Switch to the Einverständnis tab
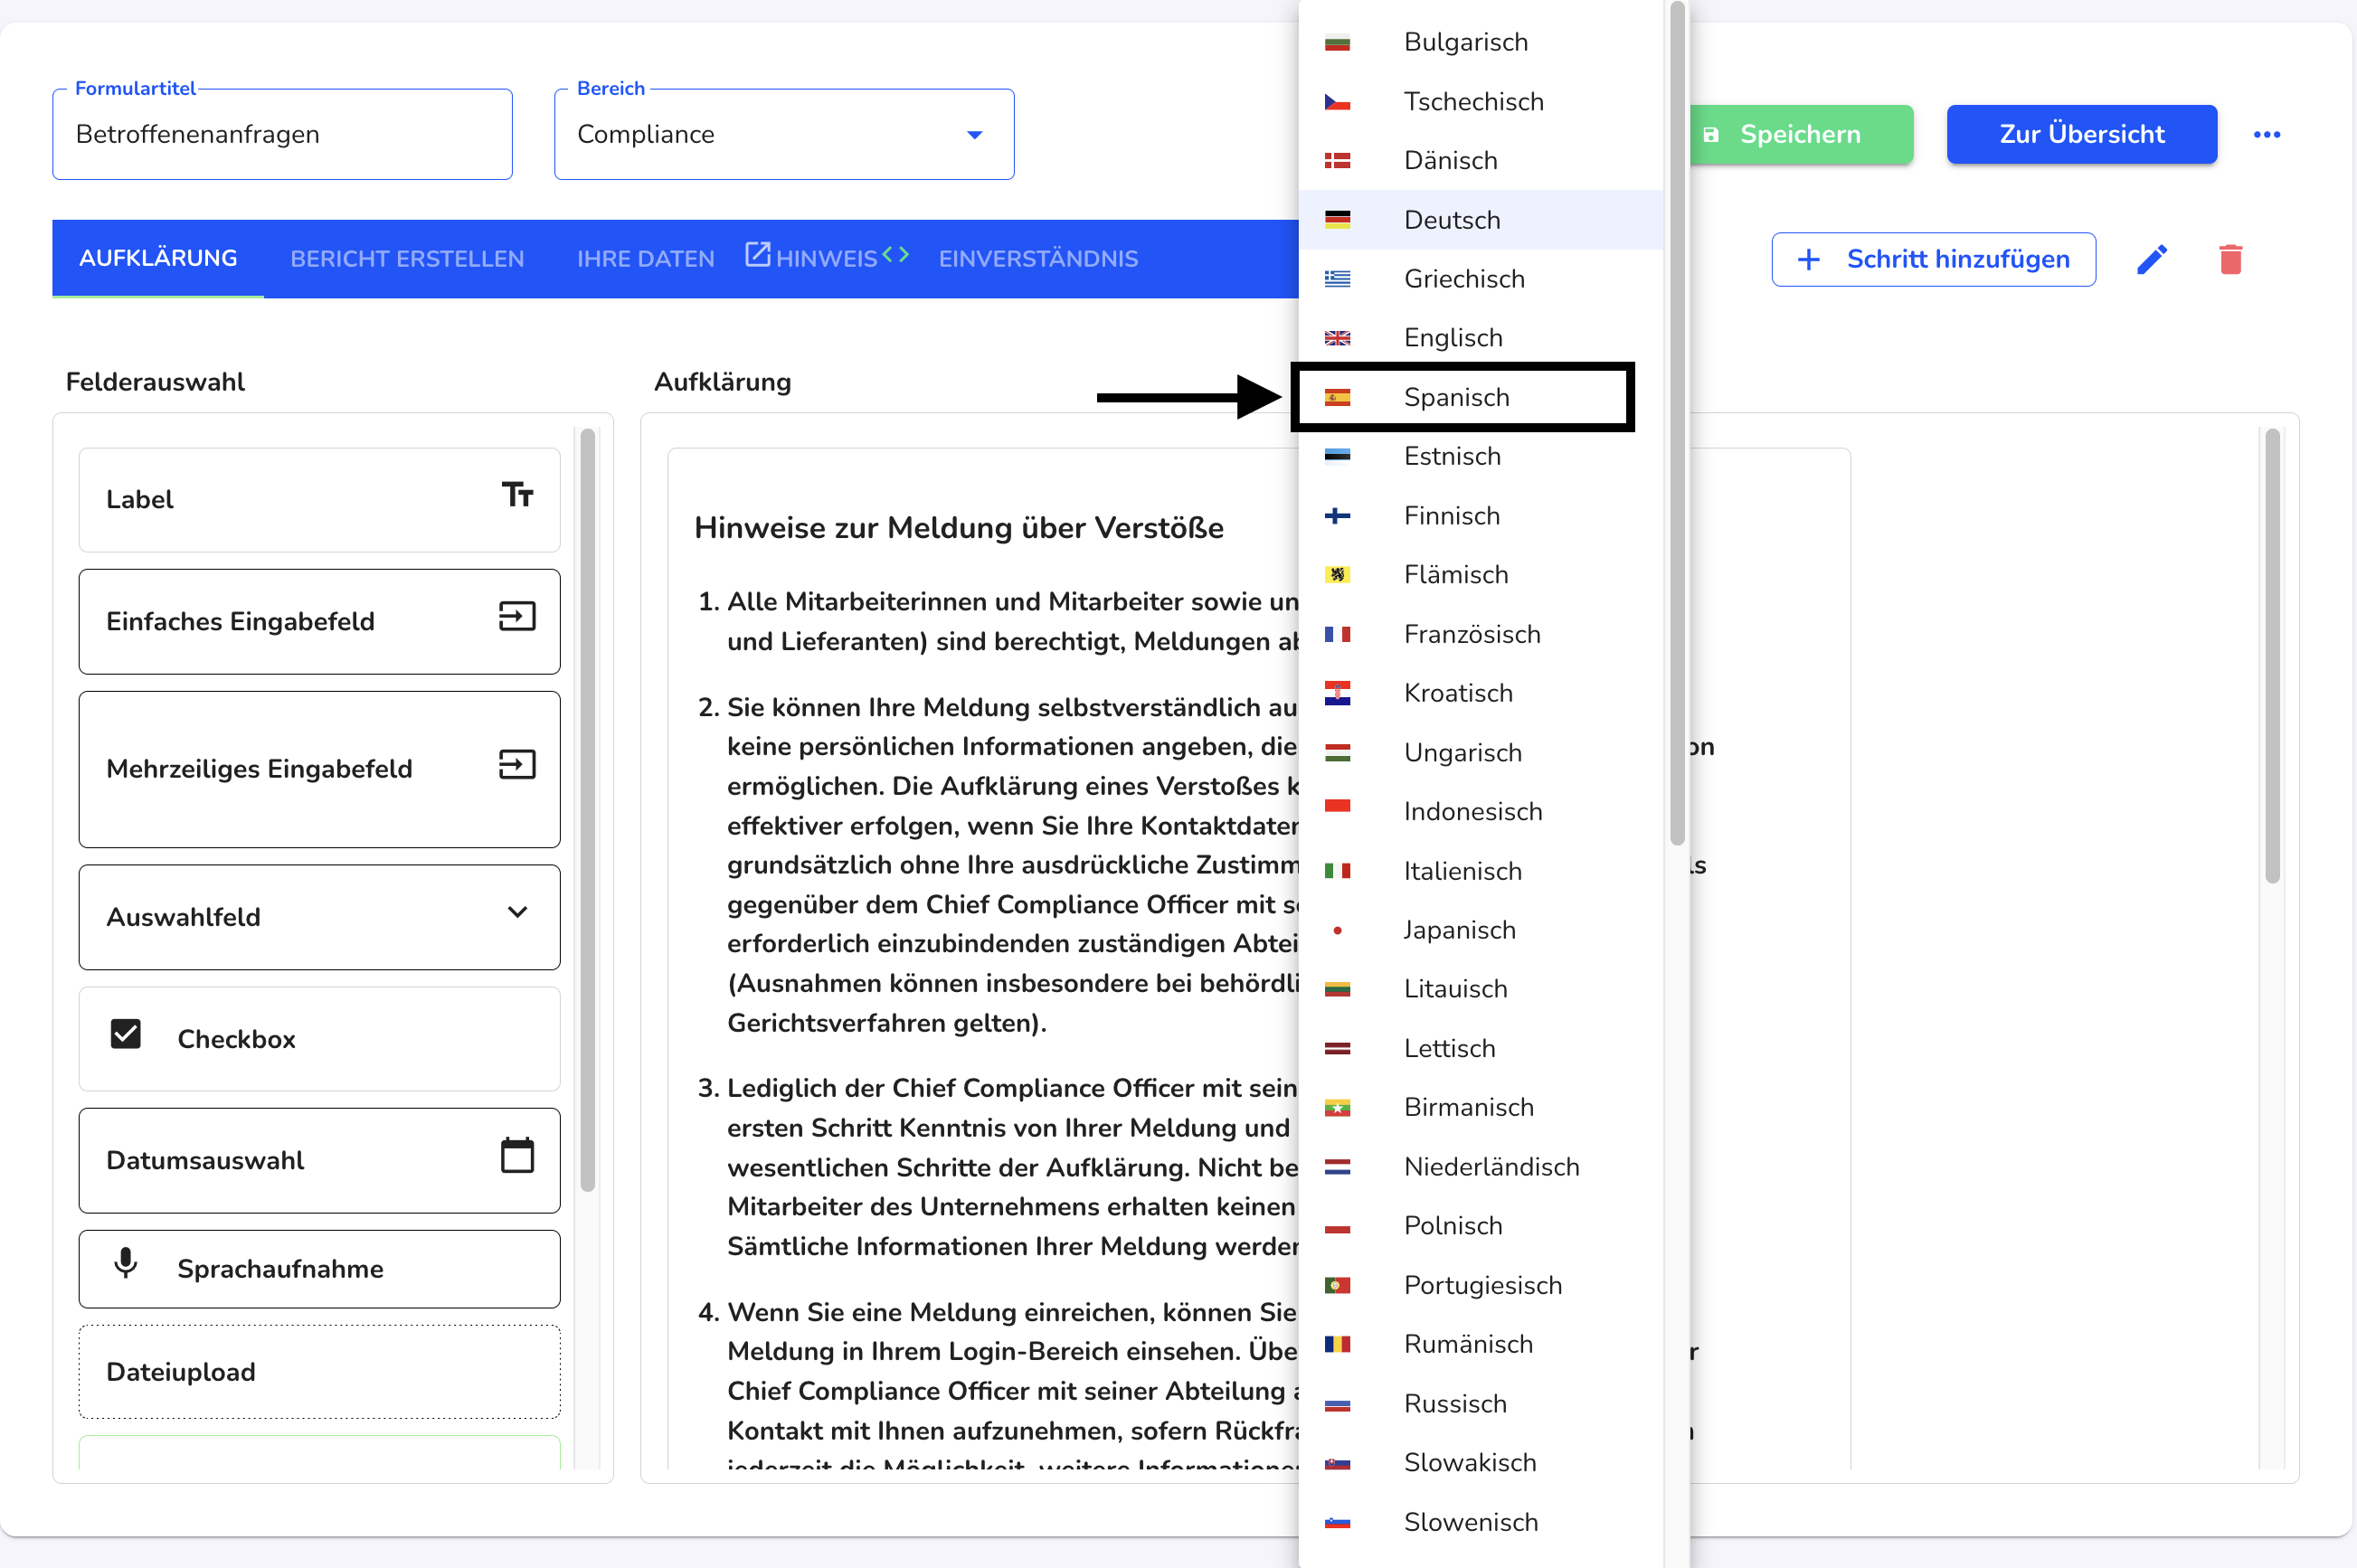The image size is (2357, 1568). 1038,259
